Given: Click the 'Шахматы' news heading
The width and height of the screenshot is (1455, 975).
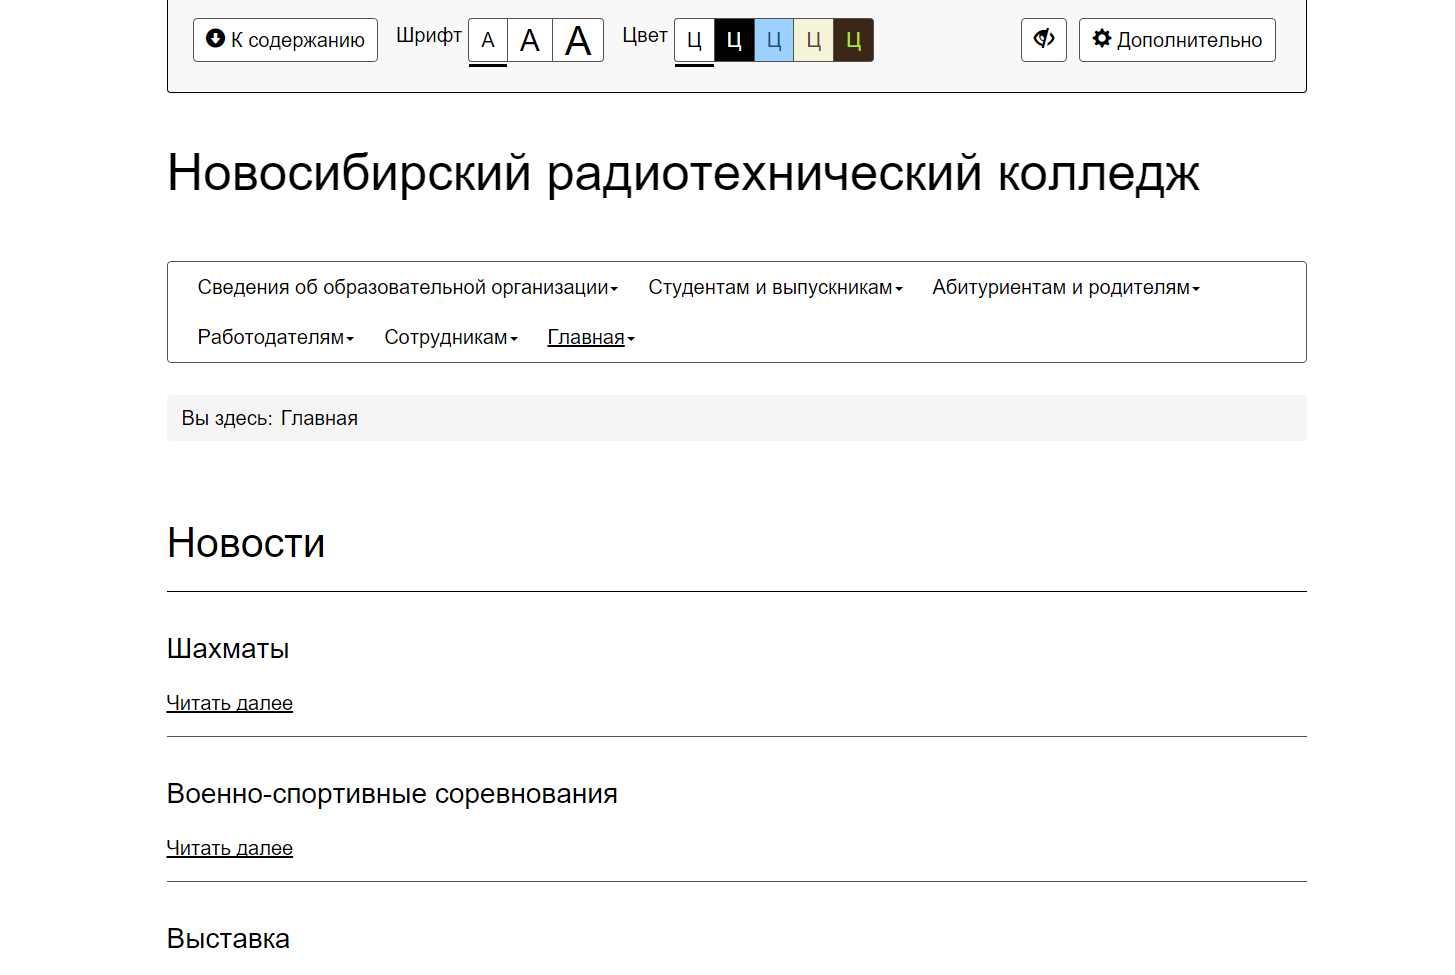Looking at the screenshot, I should click(228, 648).
